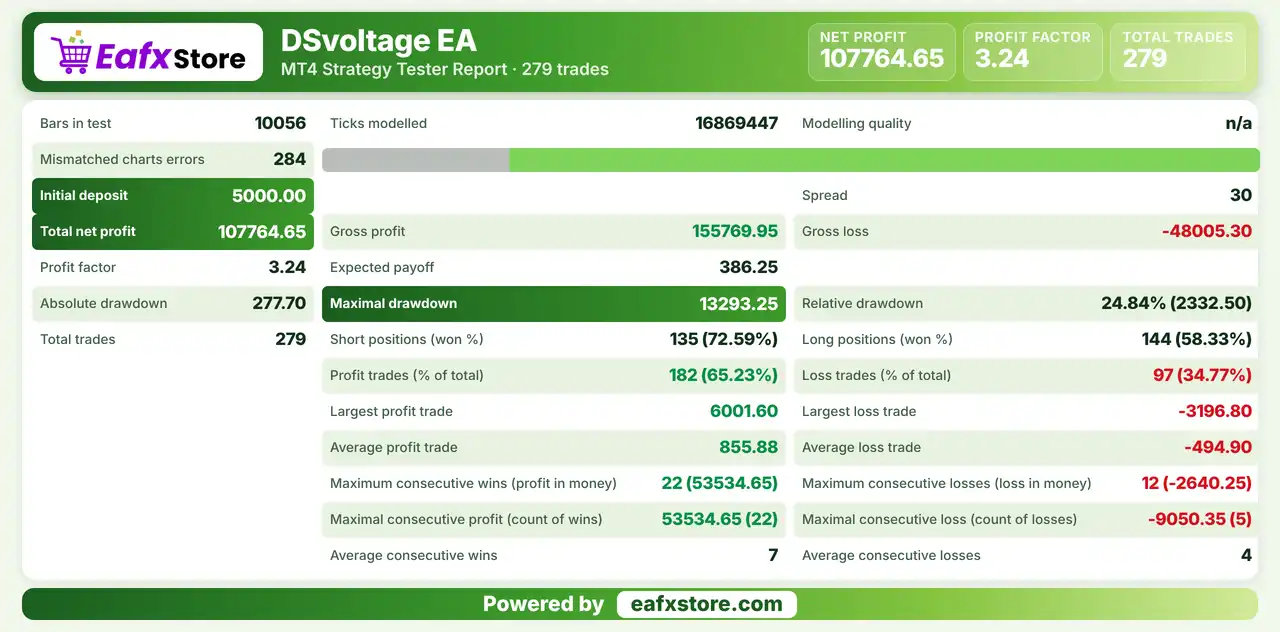
Task: Select the Maximum consecutive wins value 22 (53534.65)
Action: [x=720, y=484]
